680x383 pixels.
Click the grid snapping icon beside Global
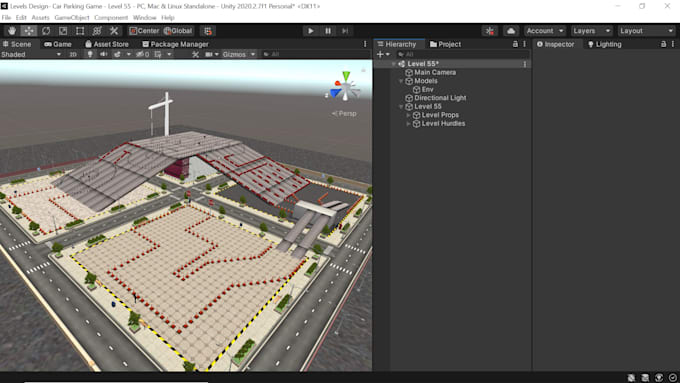click(x=208, y=31)
